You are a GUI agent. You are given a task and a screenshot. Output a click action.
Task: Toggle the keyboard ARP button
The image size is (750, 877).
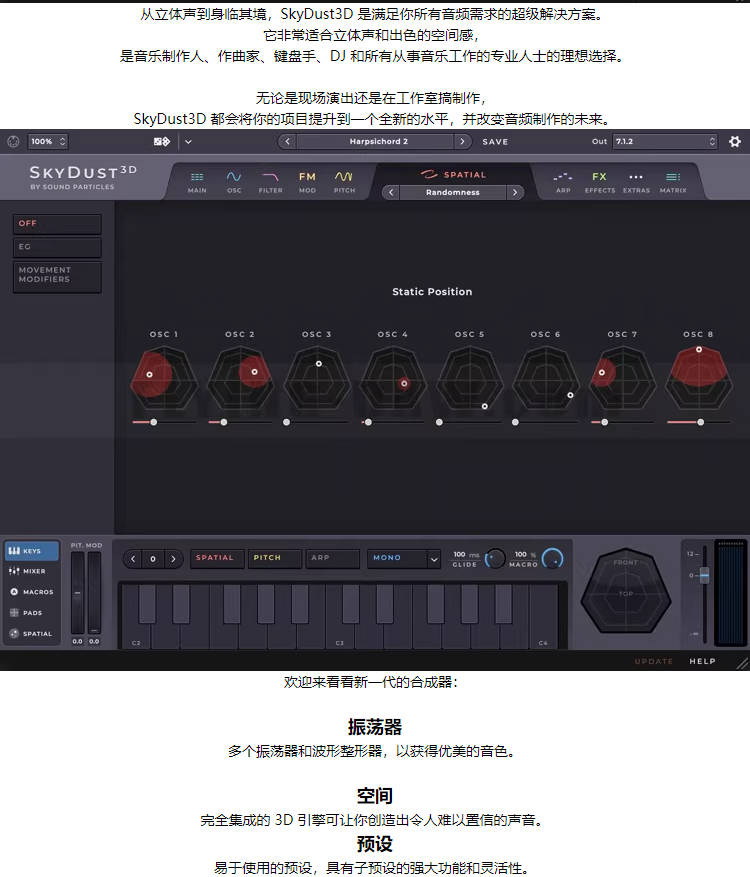click(332, 558)
